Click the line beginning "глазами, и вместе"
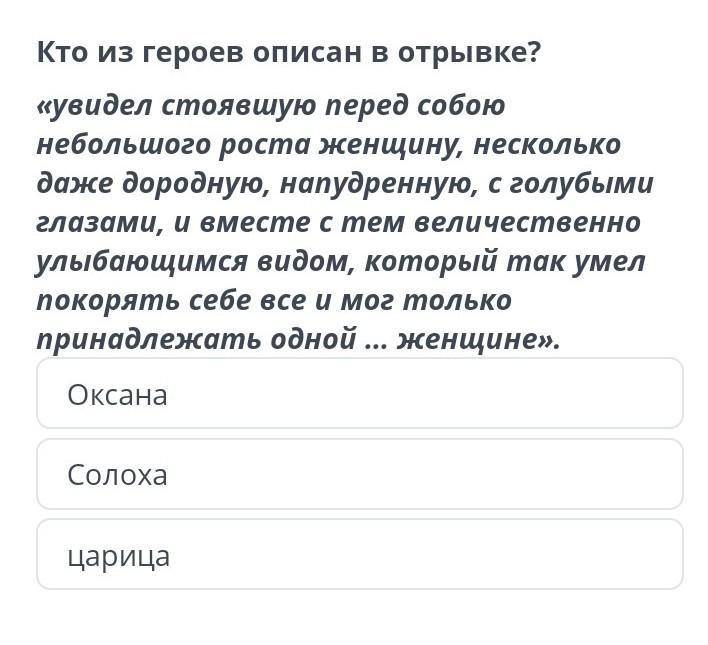 pyautogui.click(x=338, y=222)
